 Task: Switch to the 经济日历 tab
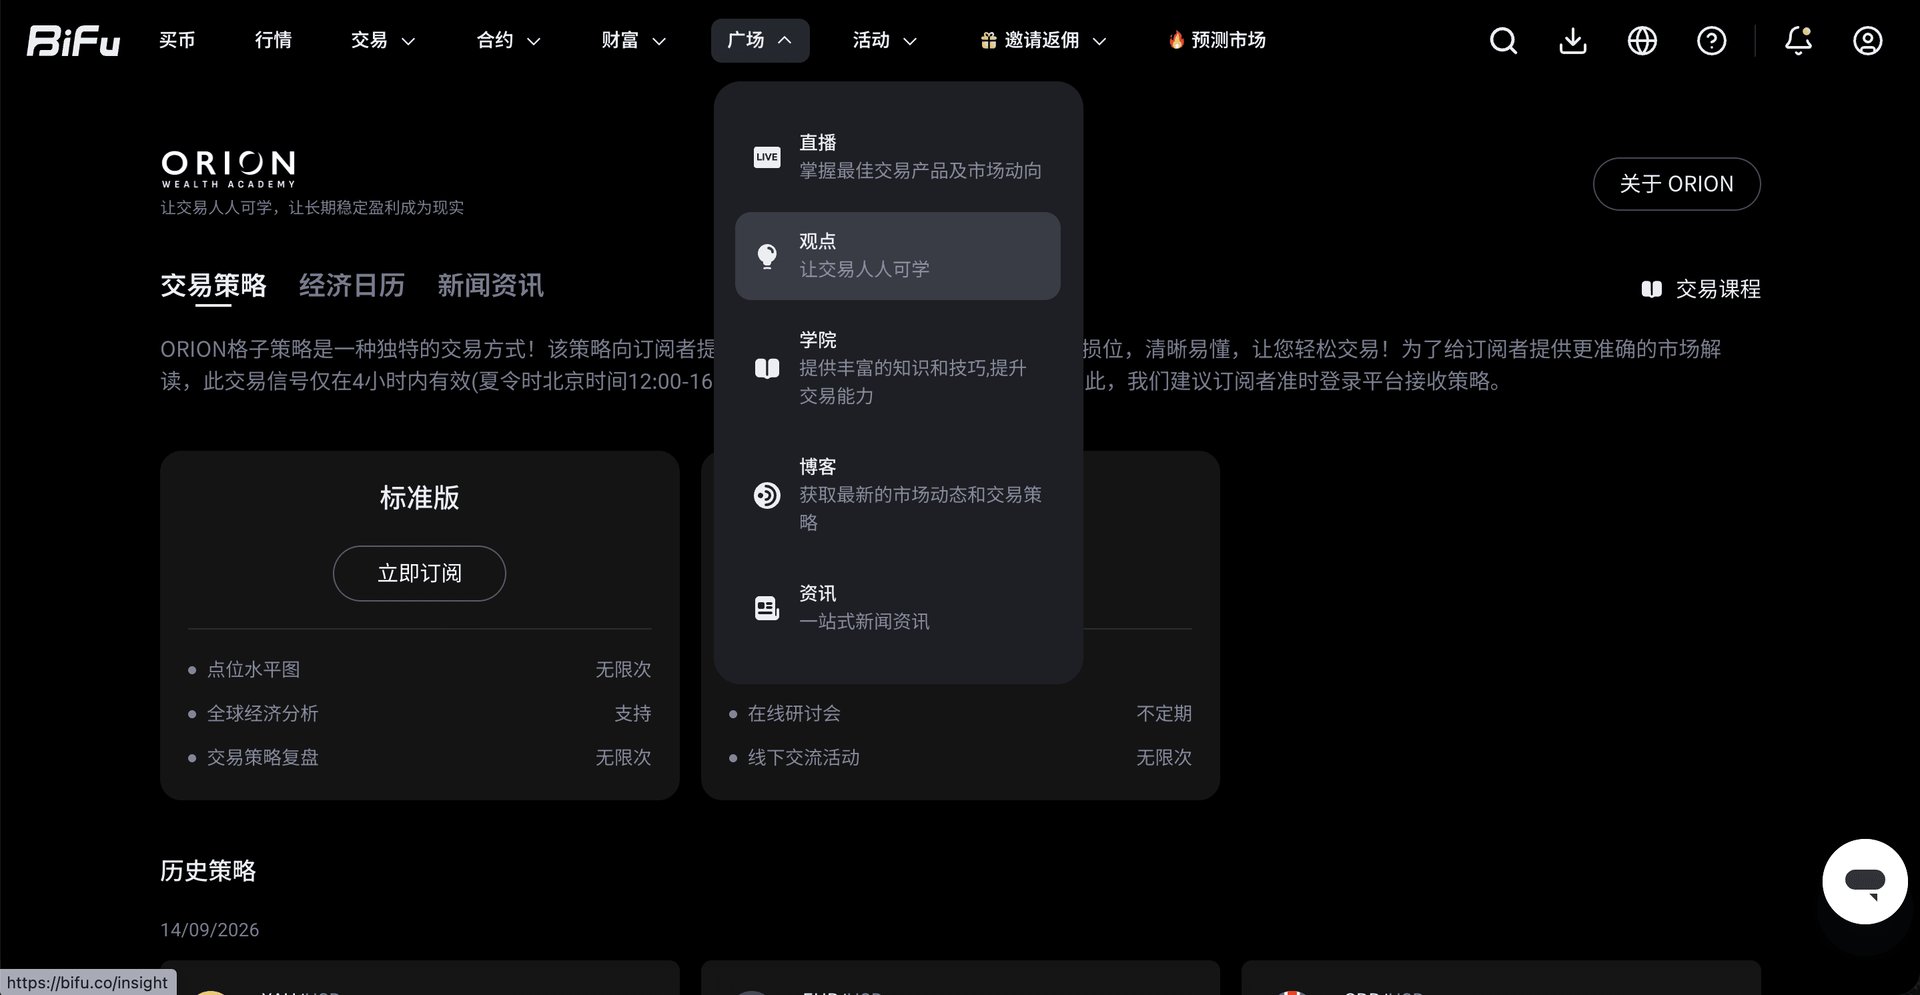coord(352,286)
